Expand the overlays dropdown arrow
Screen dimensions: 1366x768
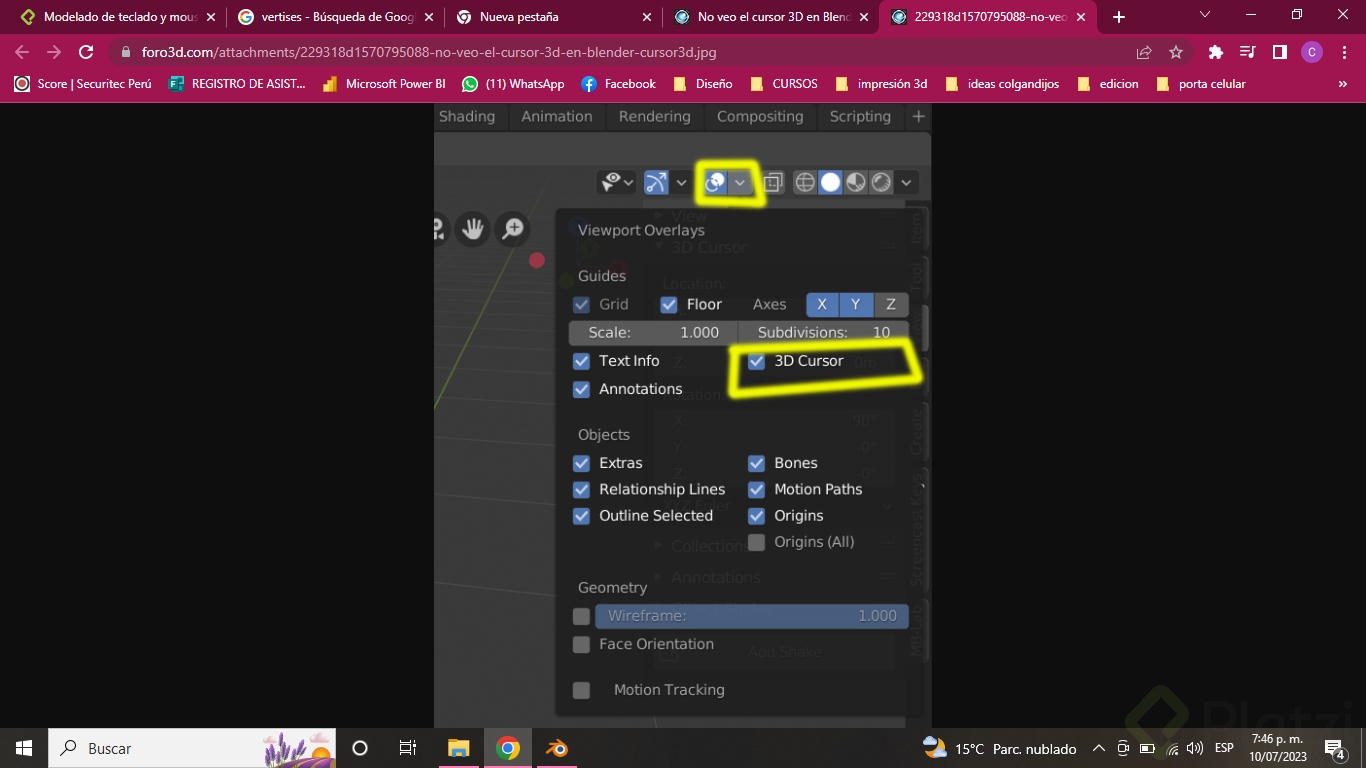click(740, 182)
